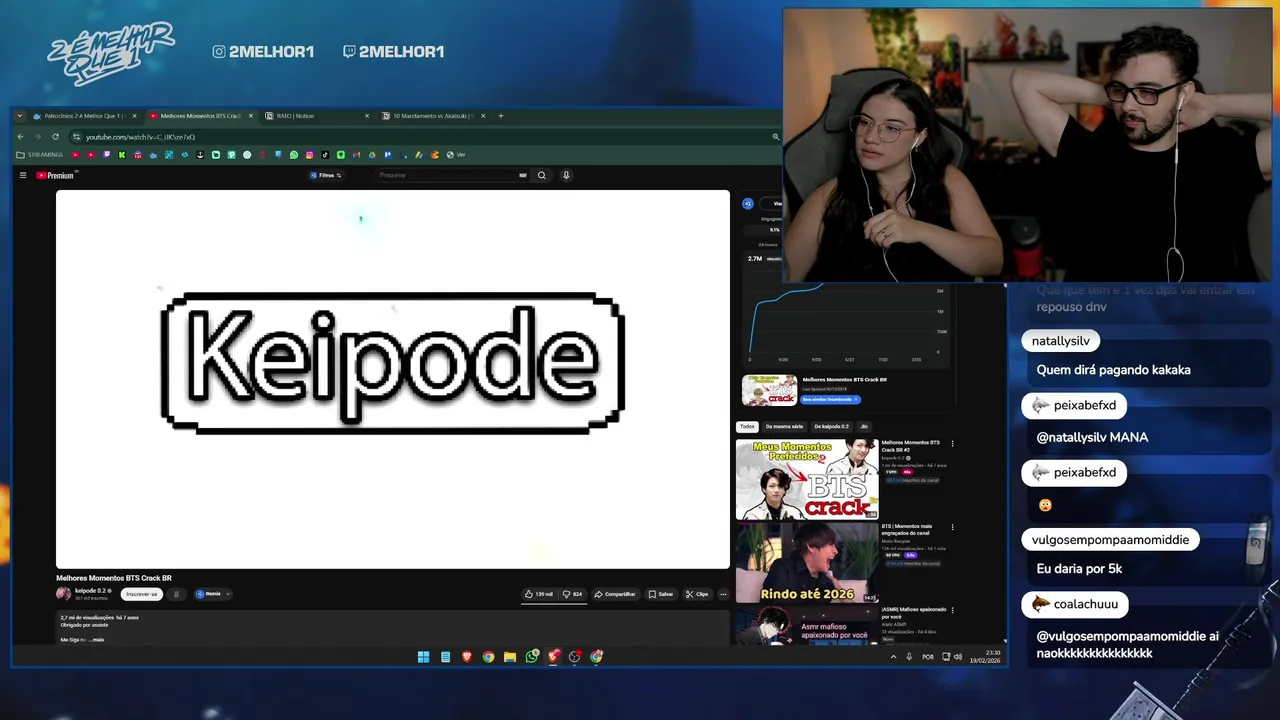The image size is (1280, 720).
Task: Click the browser address bar URL
Action: tap(140, 137)
